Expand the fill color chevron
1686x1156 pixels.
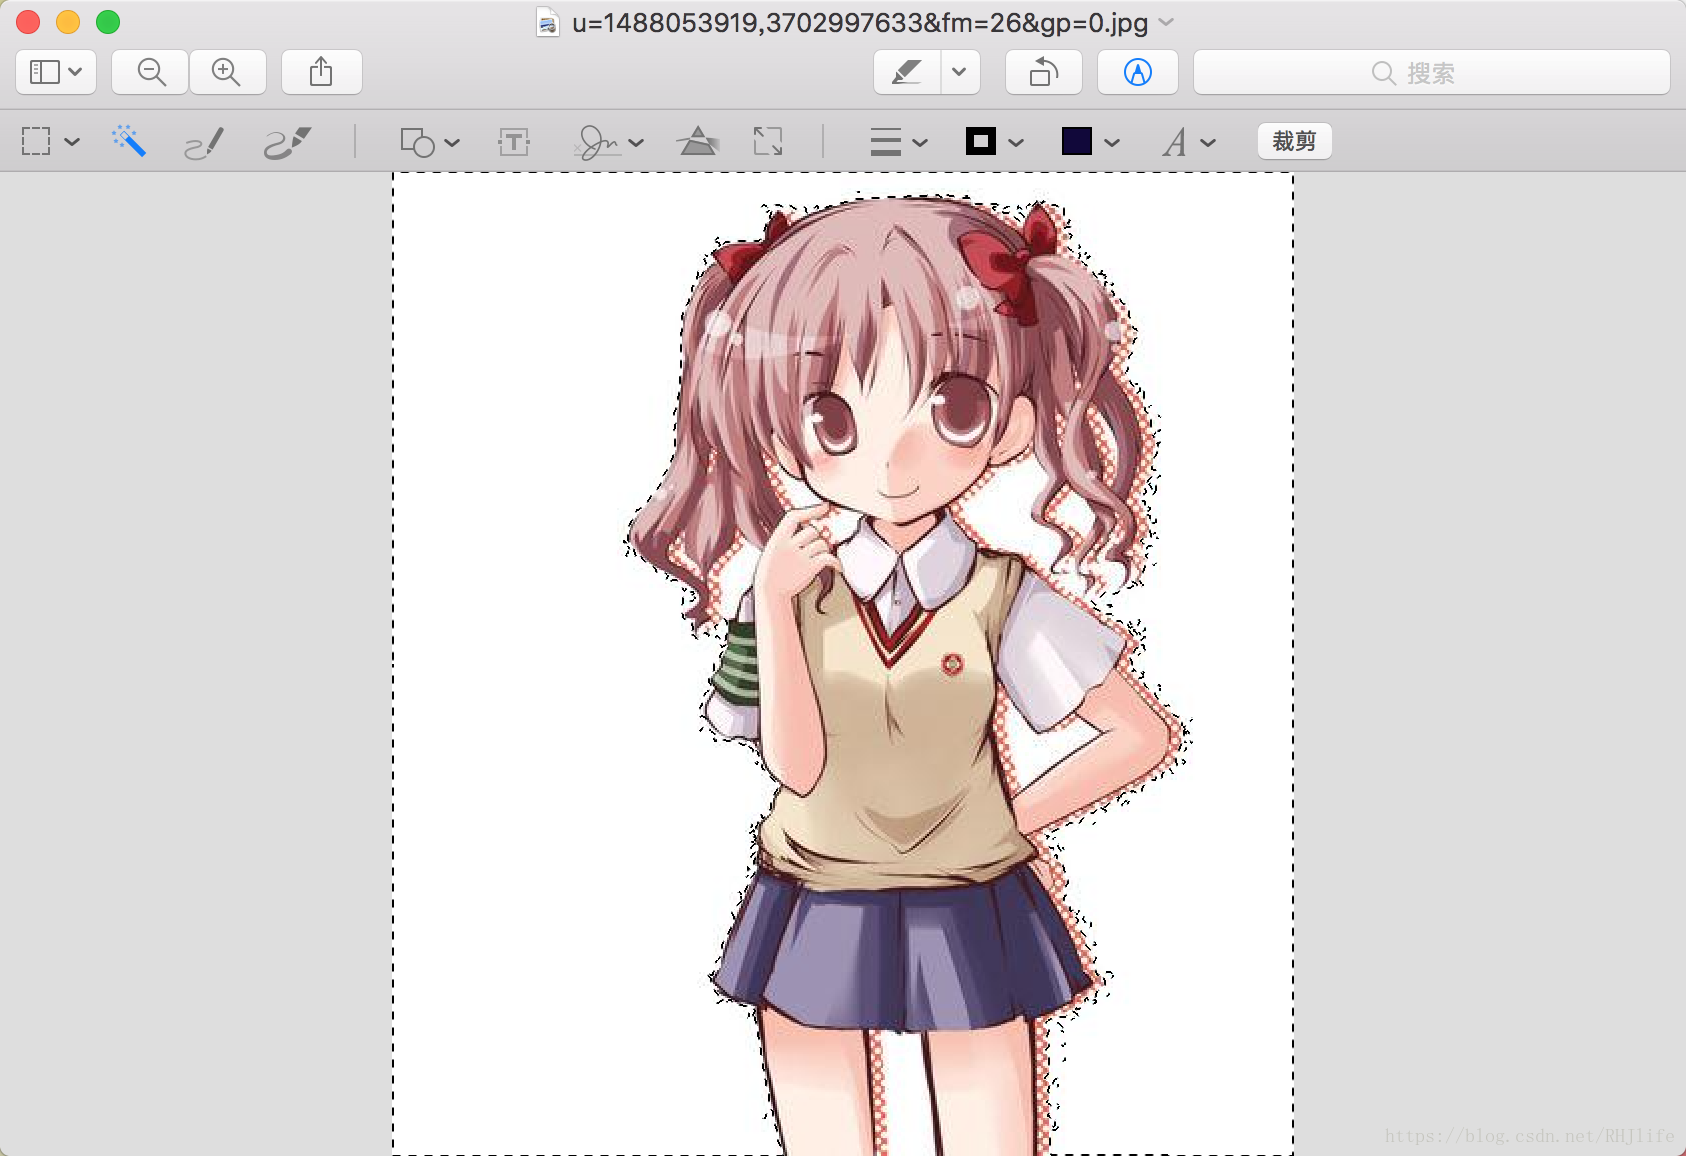pyautogui.click(x=1112, y=142)
